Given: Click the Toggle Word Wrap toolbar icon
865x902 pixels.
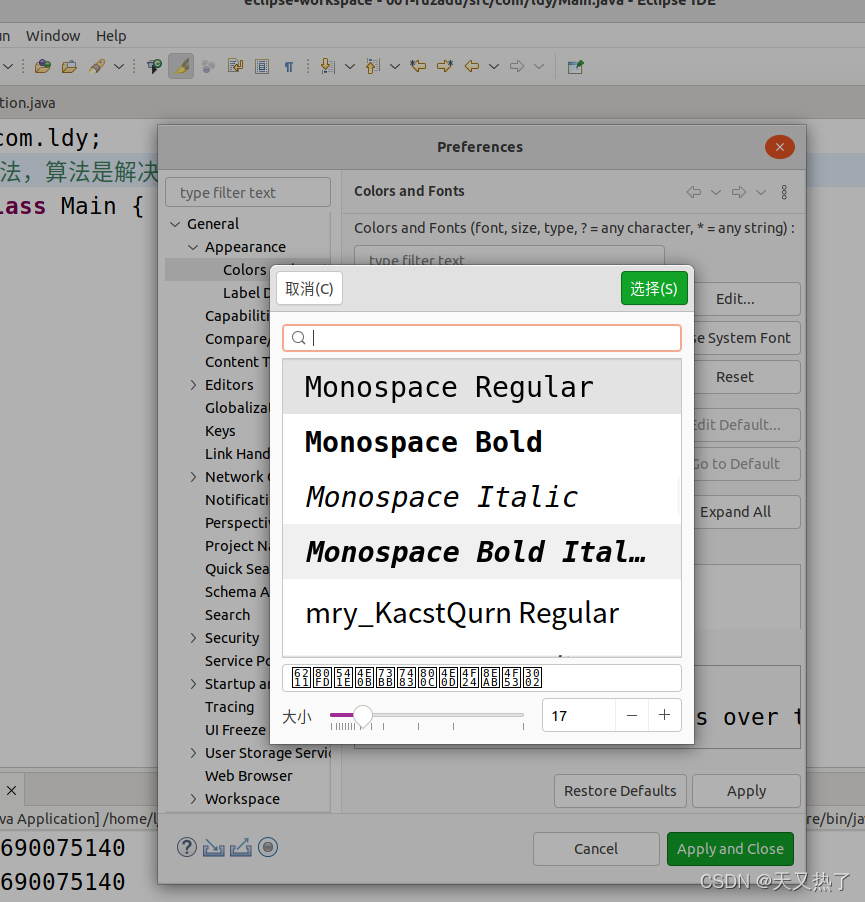Looking at the screenshot, I should [235, 66].
